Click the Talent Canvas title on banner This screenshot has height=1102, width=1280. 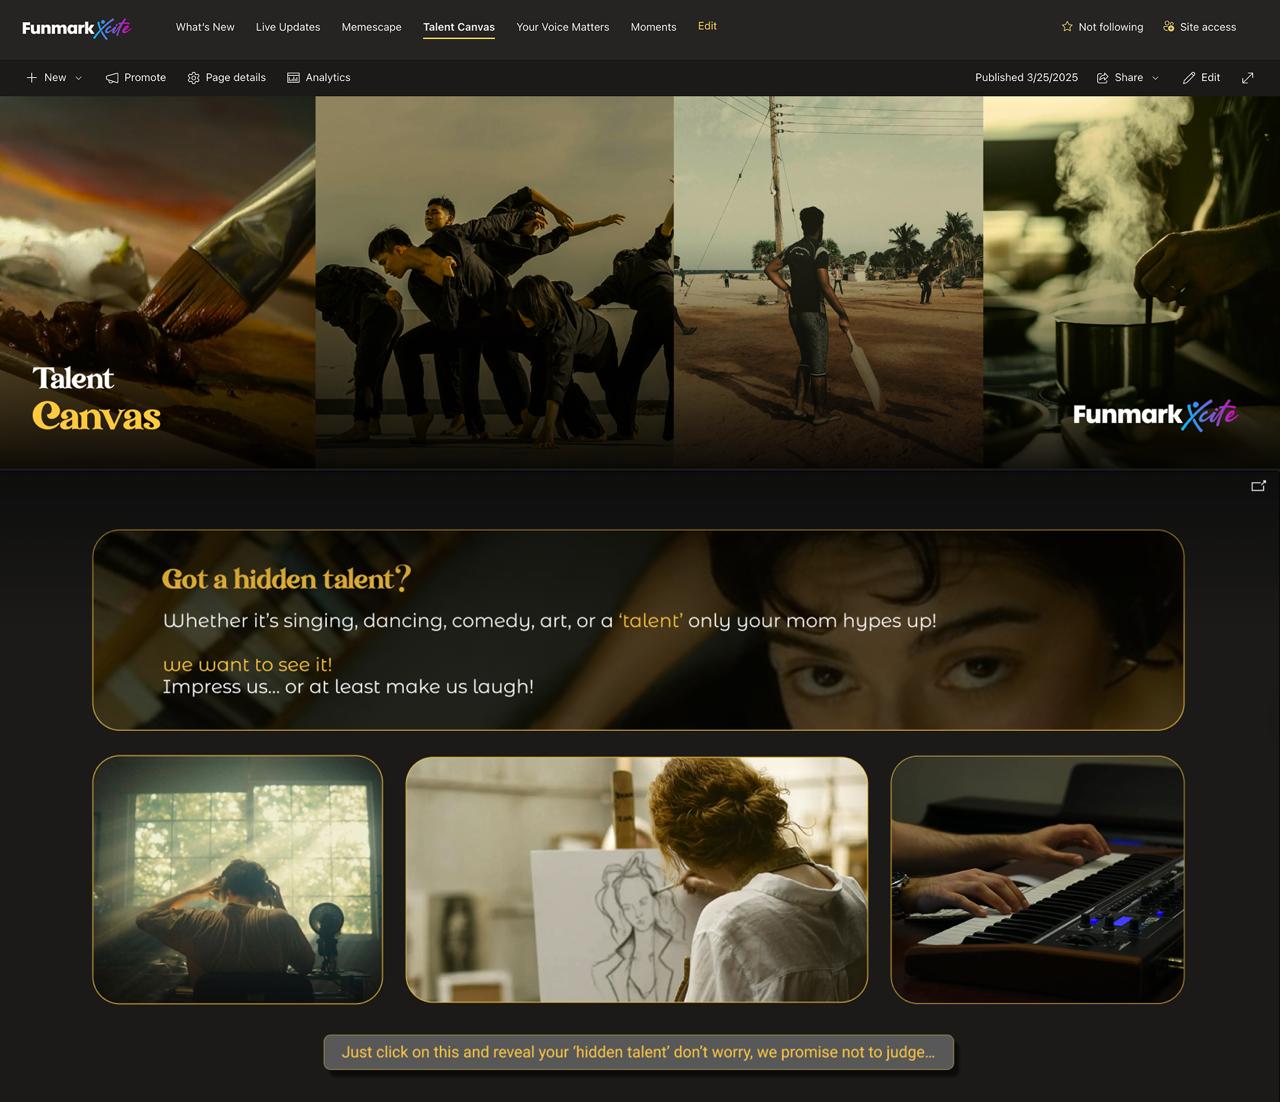coord(96,398)
